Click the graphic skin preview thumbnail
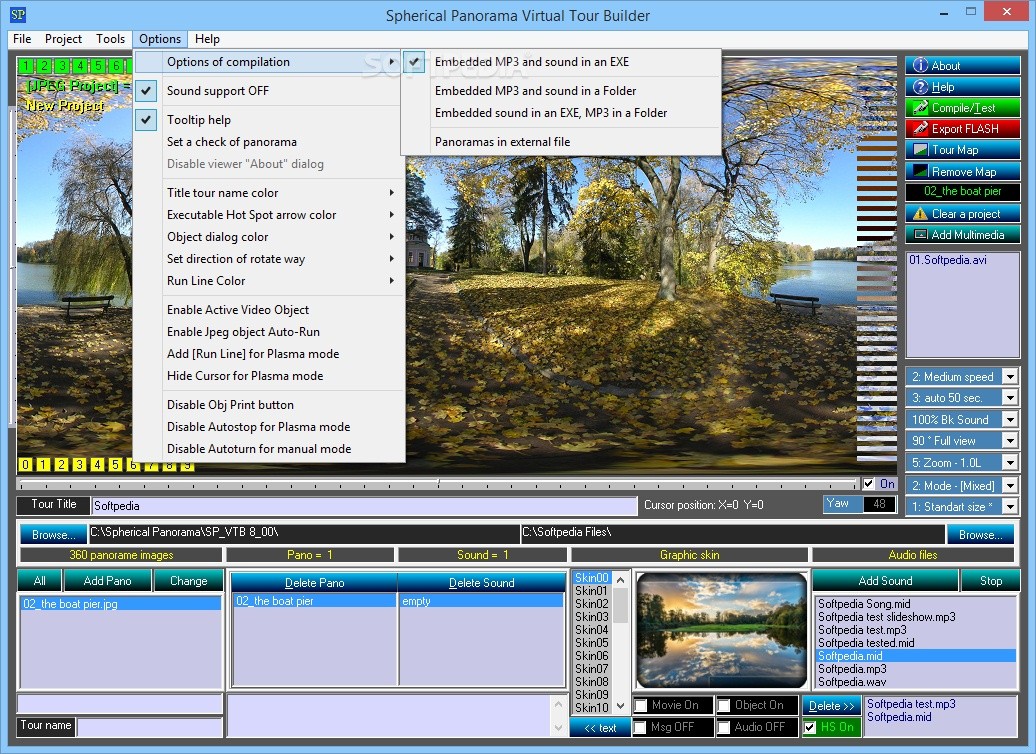 [x=722, y=631]
